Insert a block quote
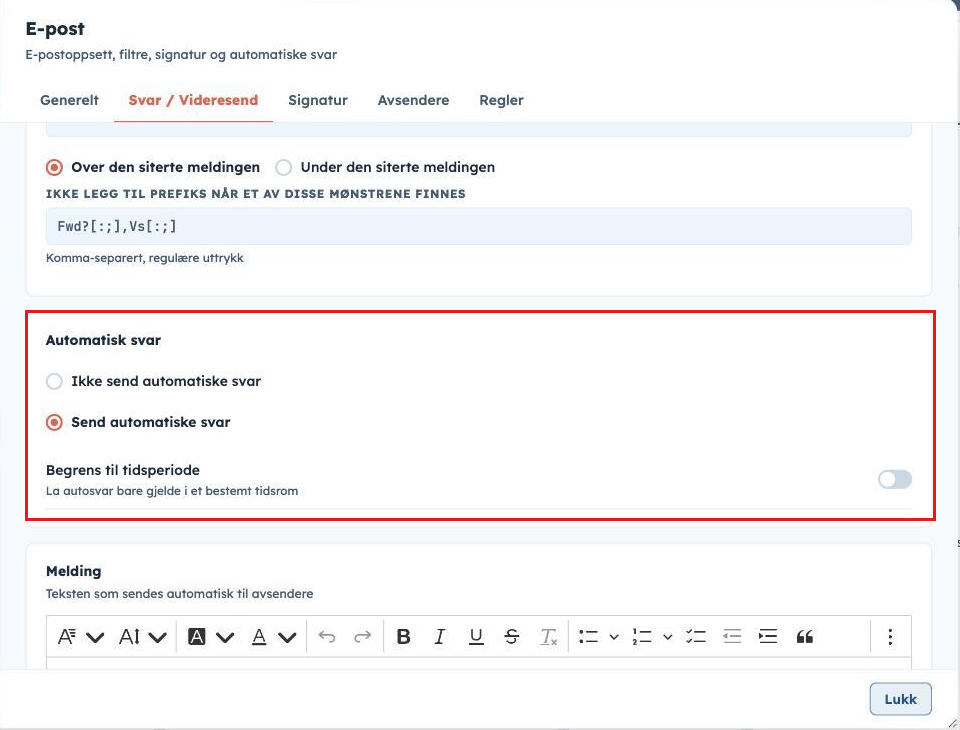Screen dimensions: 960x730 tap(804, 637)
